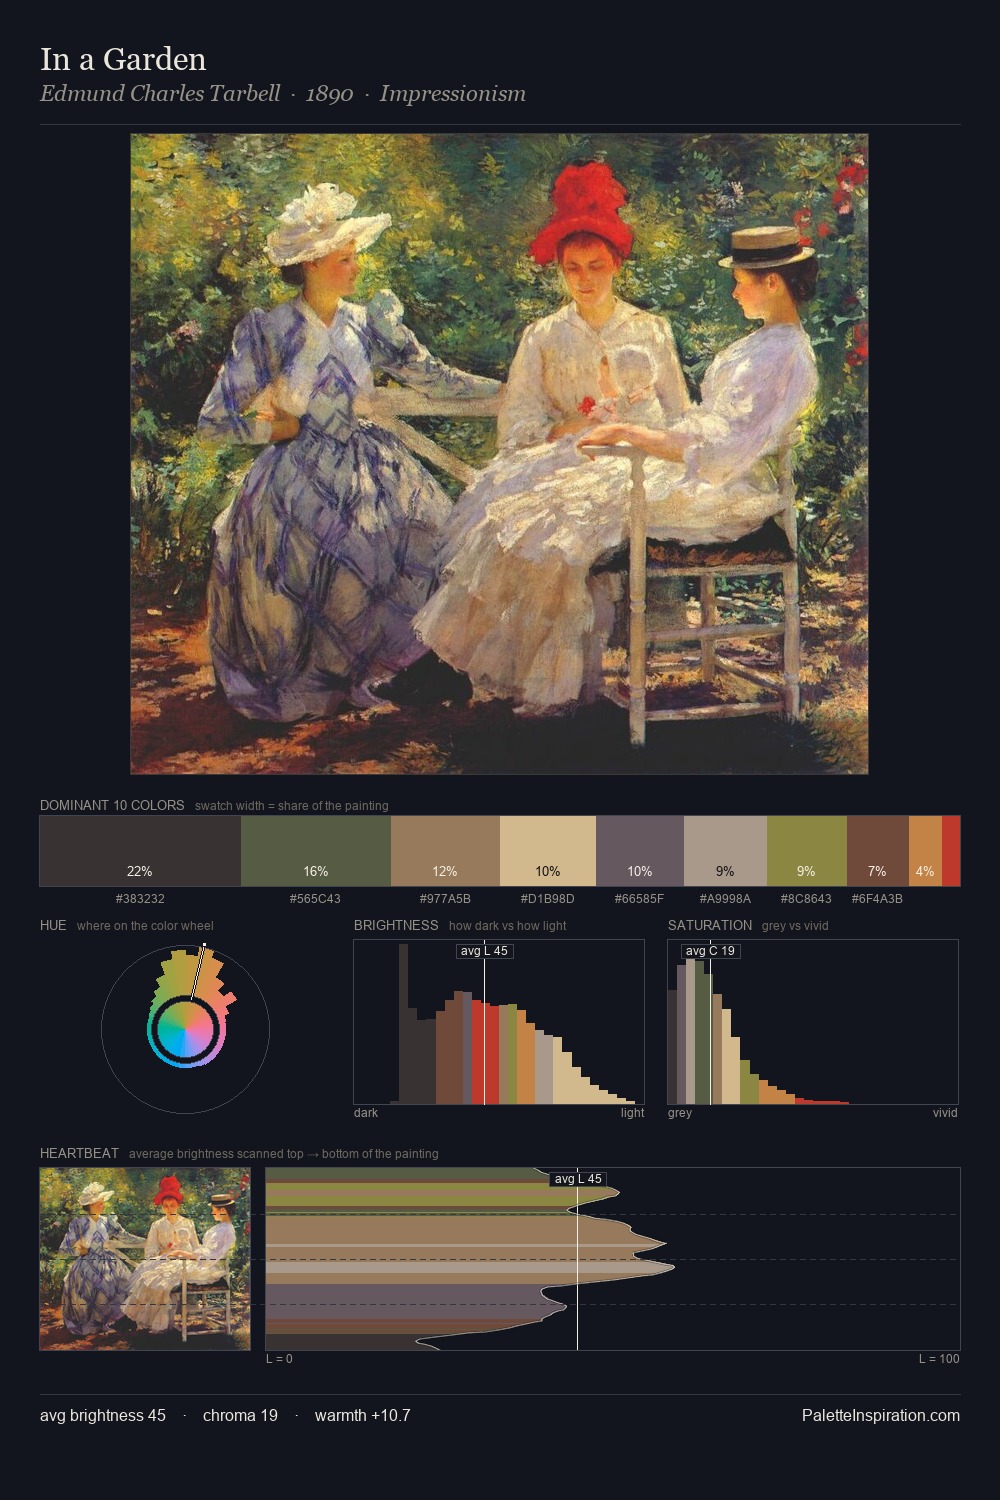Image resolution: width=1000 pixels, height=1500 pixels.
Task: Click the 'light' axis label
Action: click(x=633, y=1113)
